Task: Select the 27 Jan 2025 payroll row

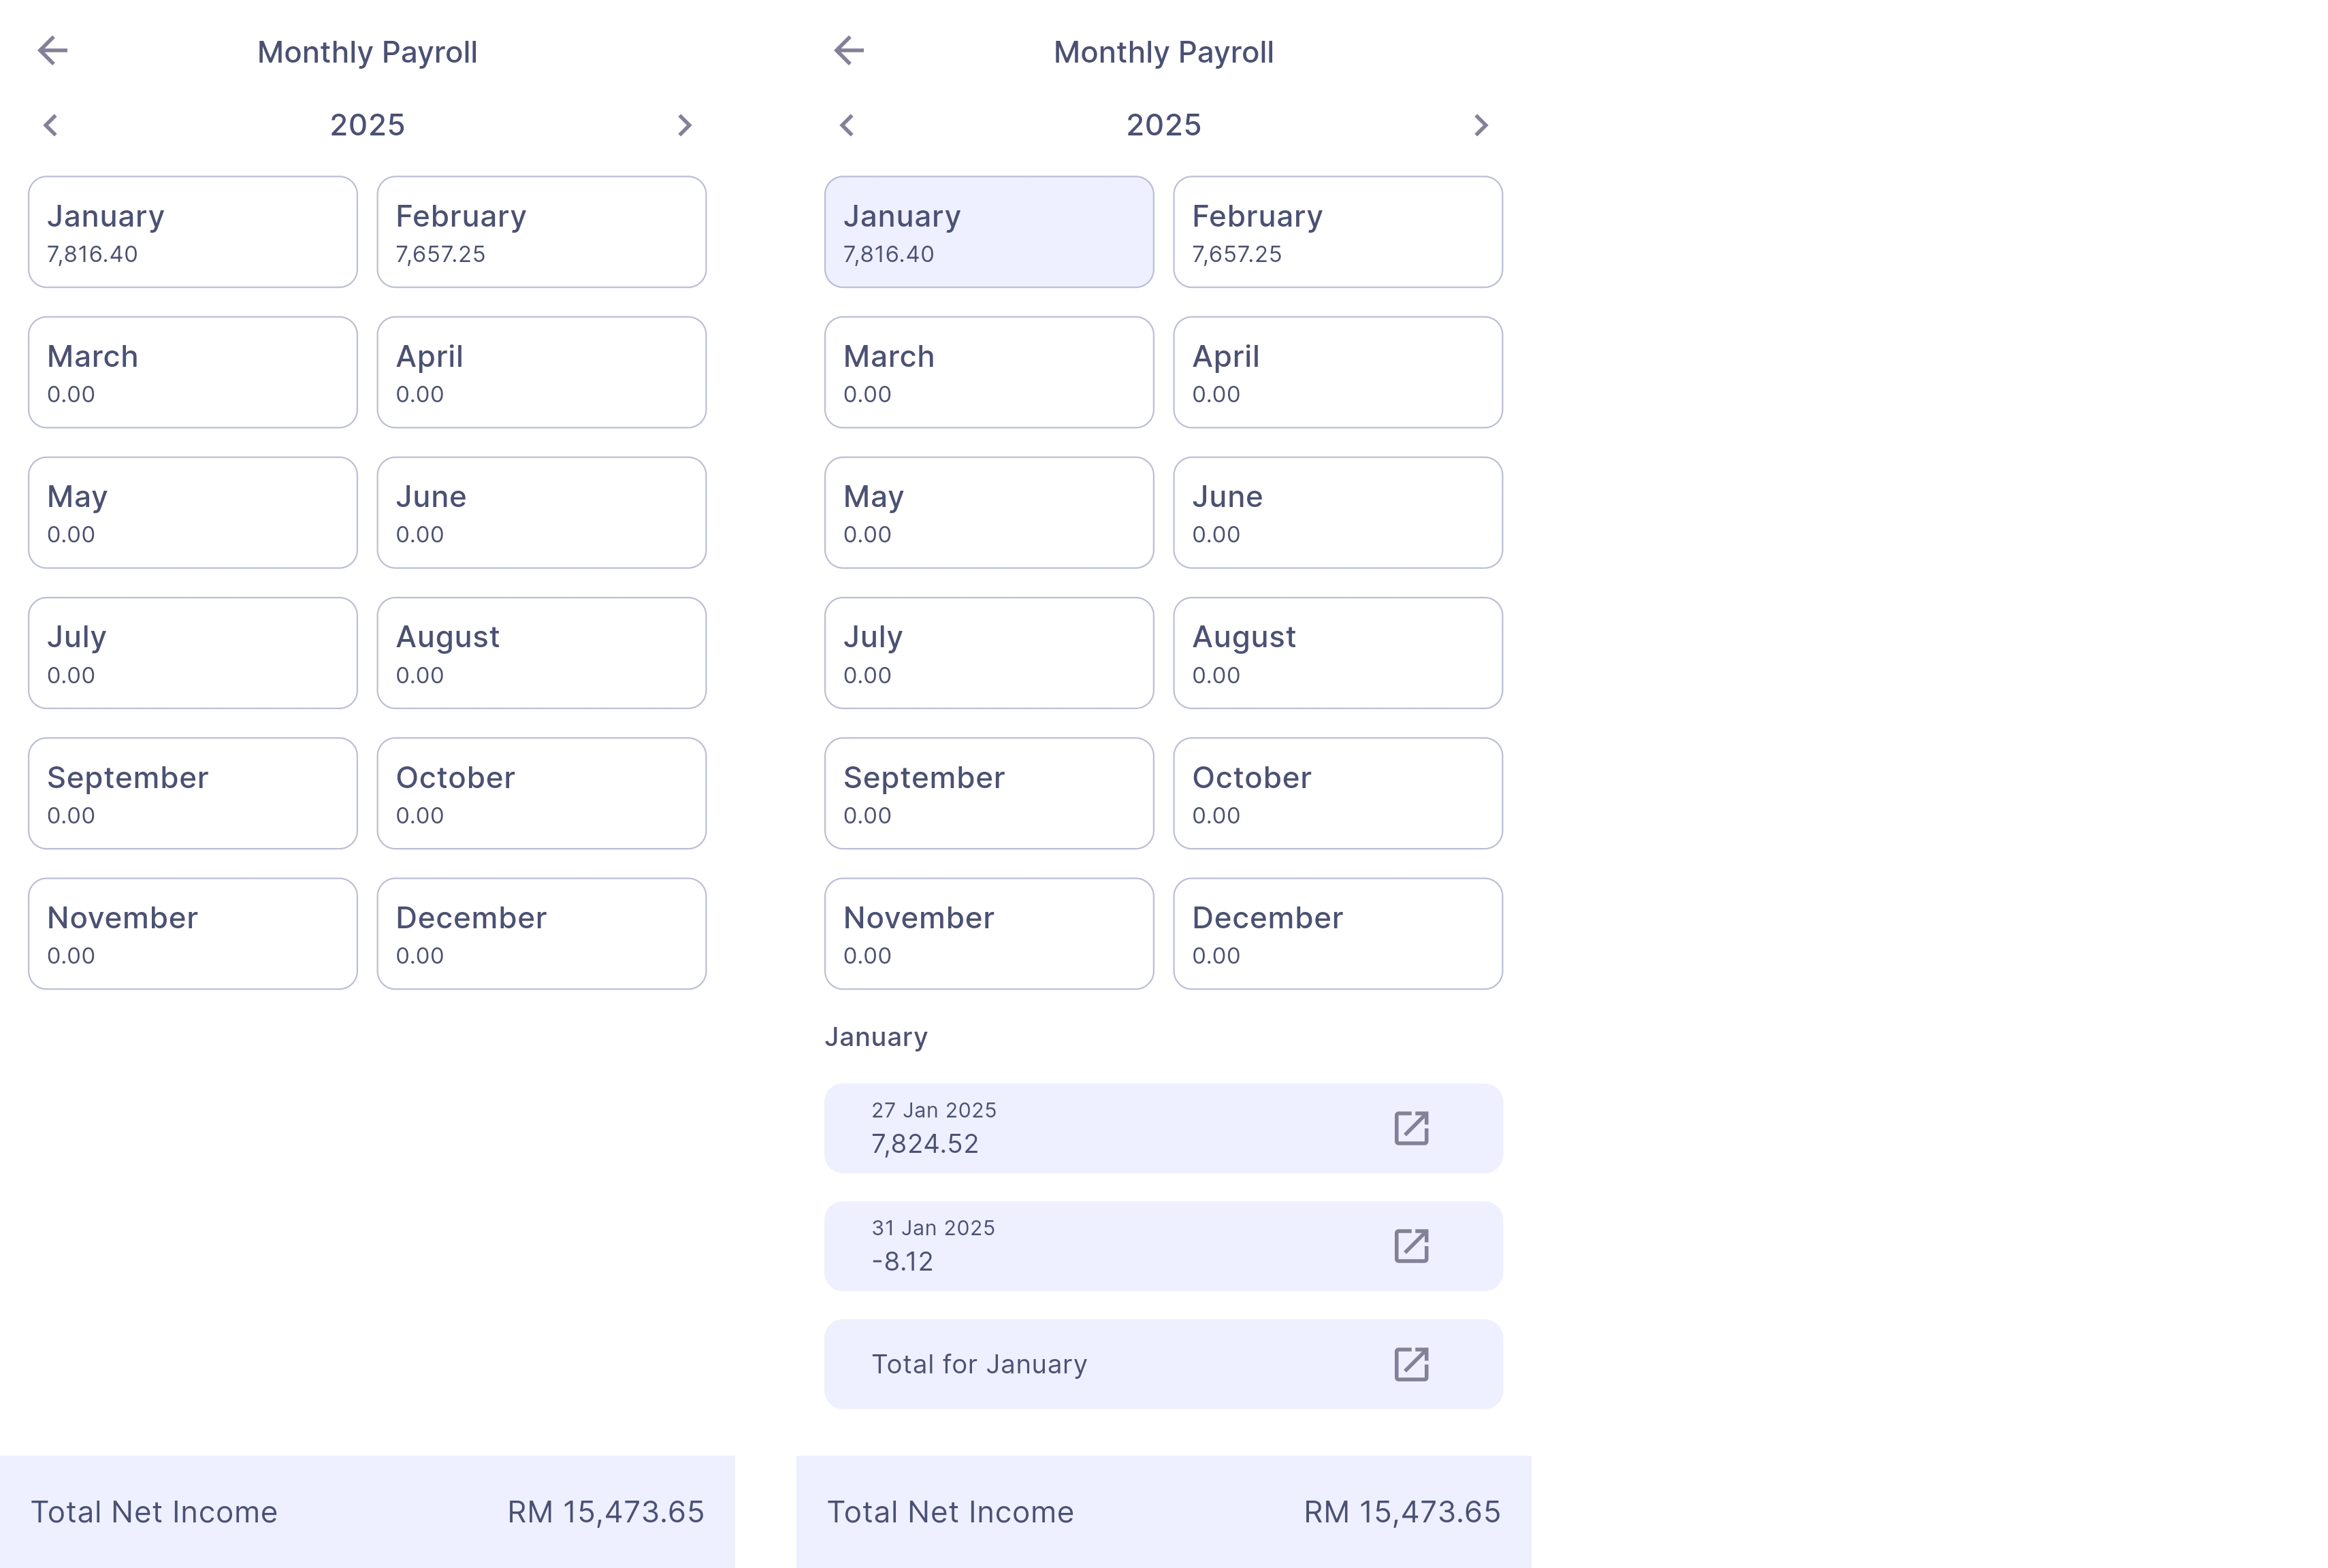Action: 1100,1128
